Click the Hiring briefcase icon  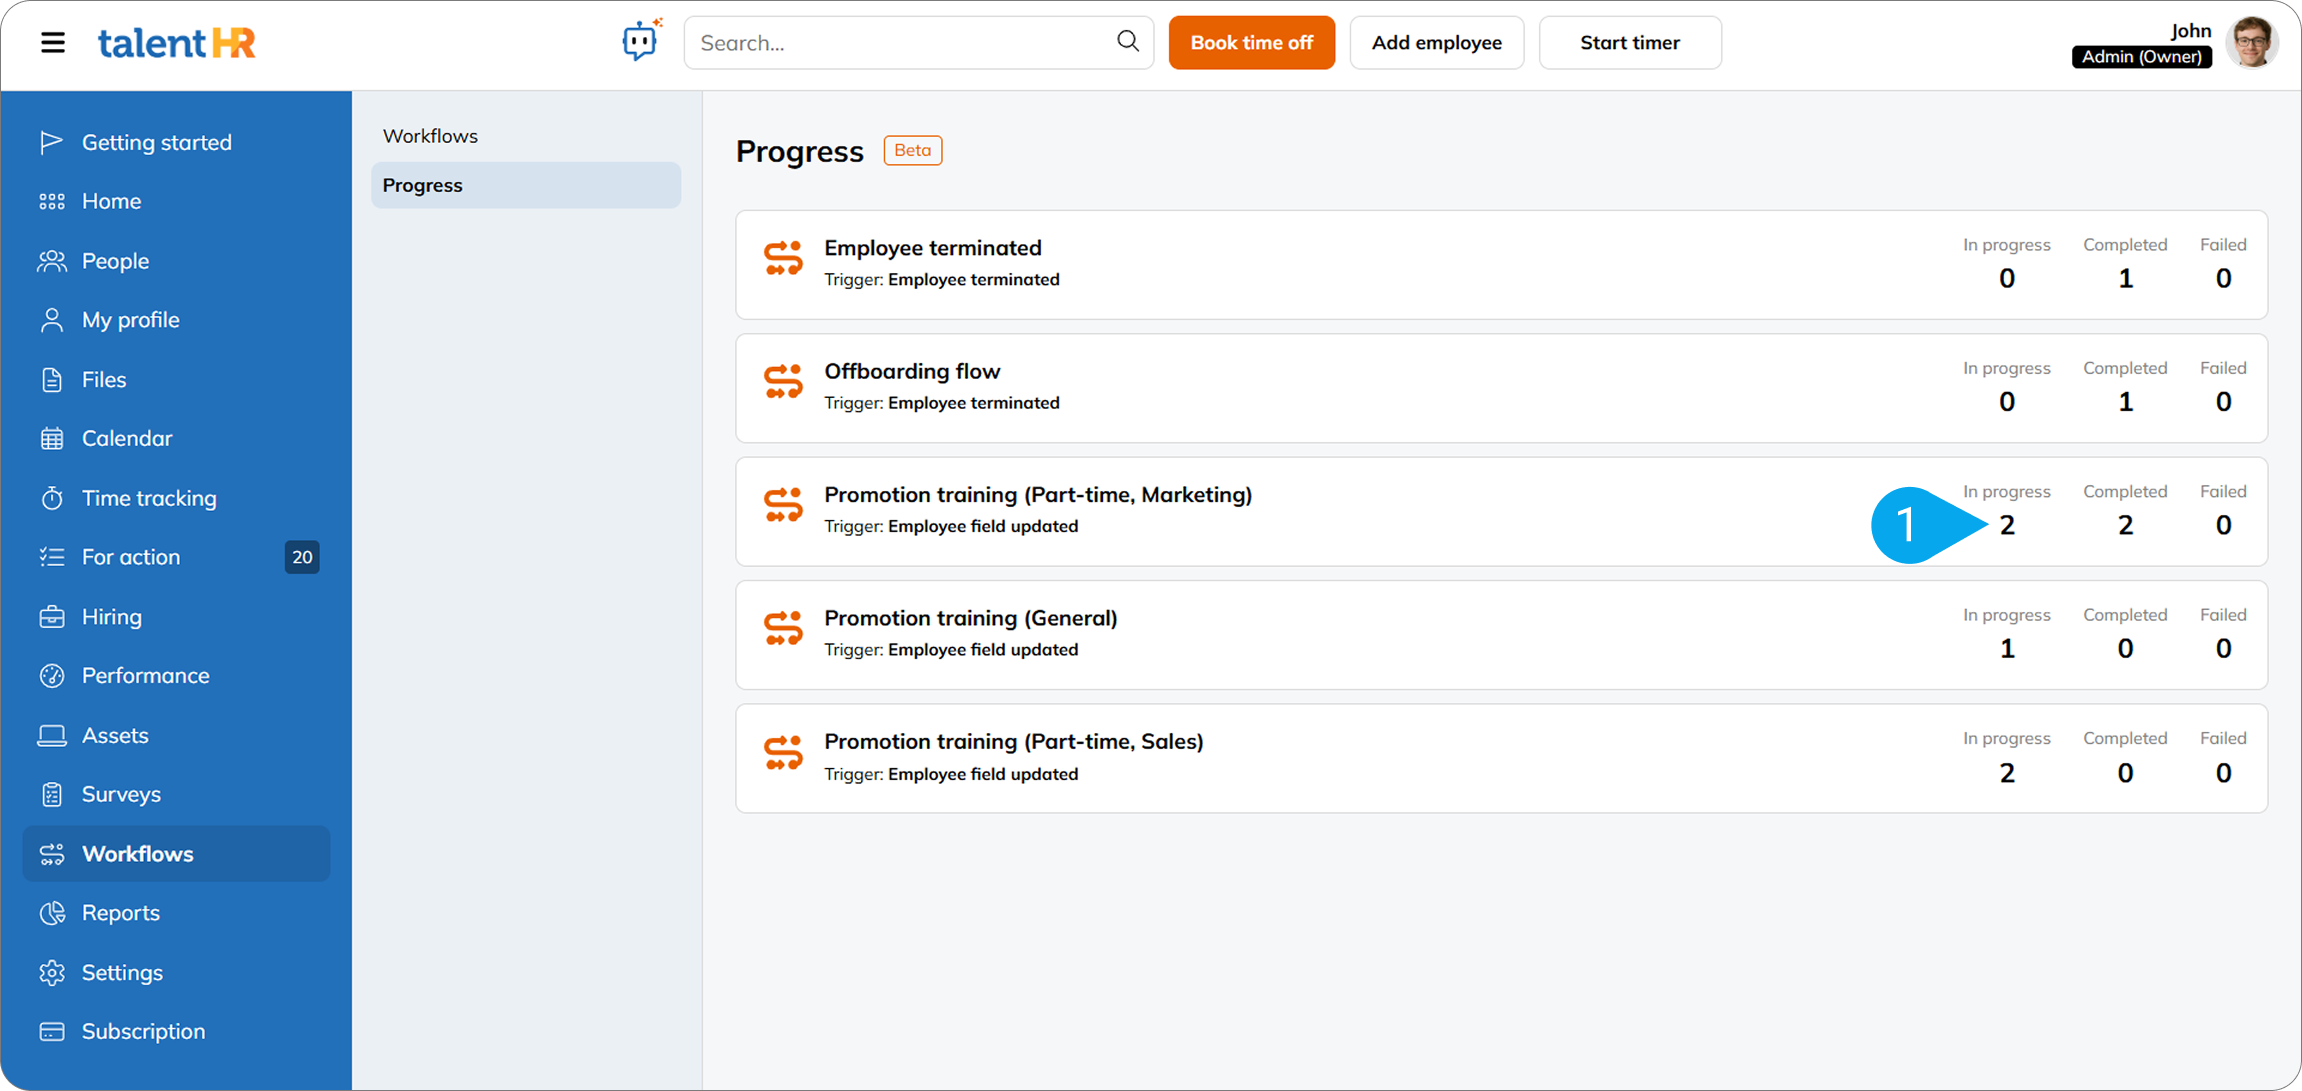coord(51,616)
